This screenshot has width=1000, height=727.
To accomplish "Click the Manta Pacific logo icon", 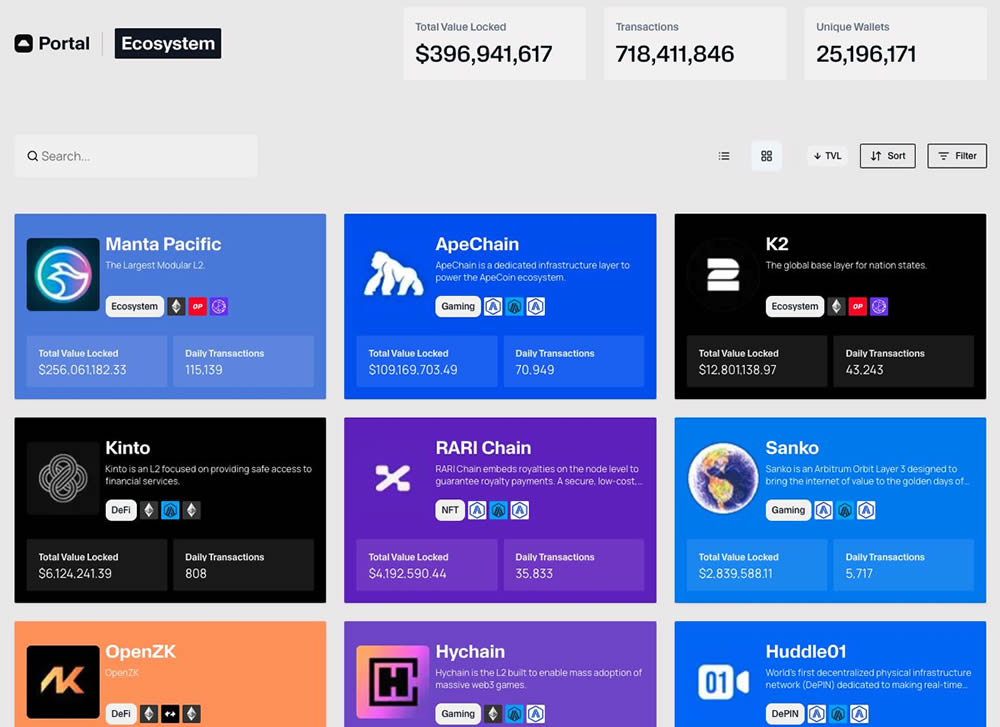I will coord(63,274).
